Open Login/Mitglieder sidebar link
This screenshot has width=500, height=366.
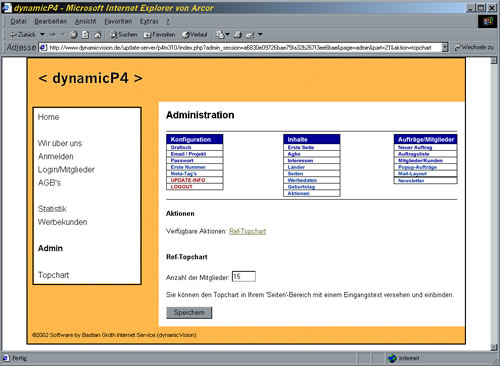[66, 170]
